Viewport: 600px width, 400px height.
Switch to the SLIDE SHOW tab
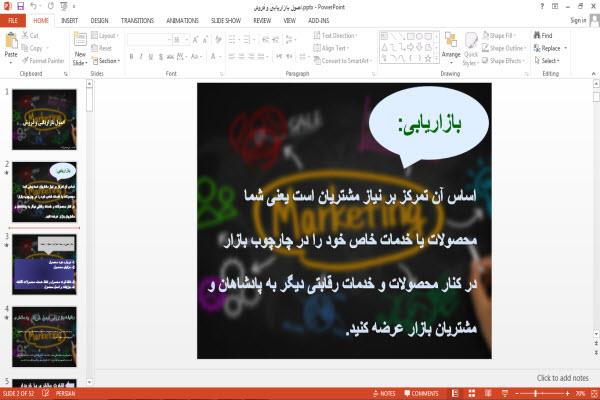pyautogui.click(x=226, y=21)
